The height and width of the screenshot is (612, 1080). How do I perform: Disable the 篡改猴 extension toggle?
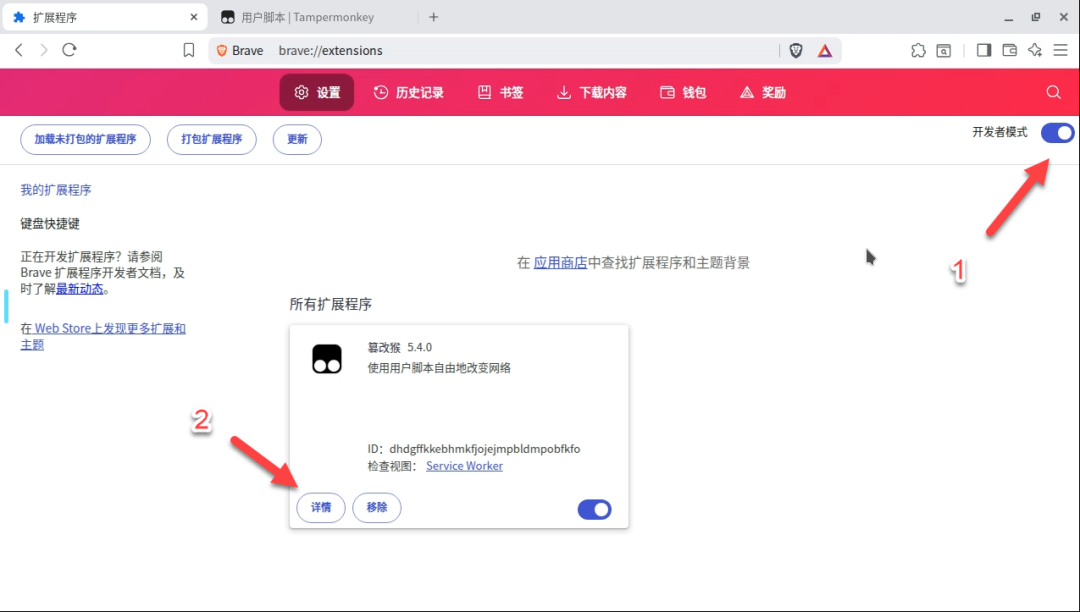pyautogui.click(x=594, y=509)
